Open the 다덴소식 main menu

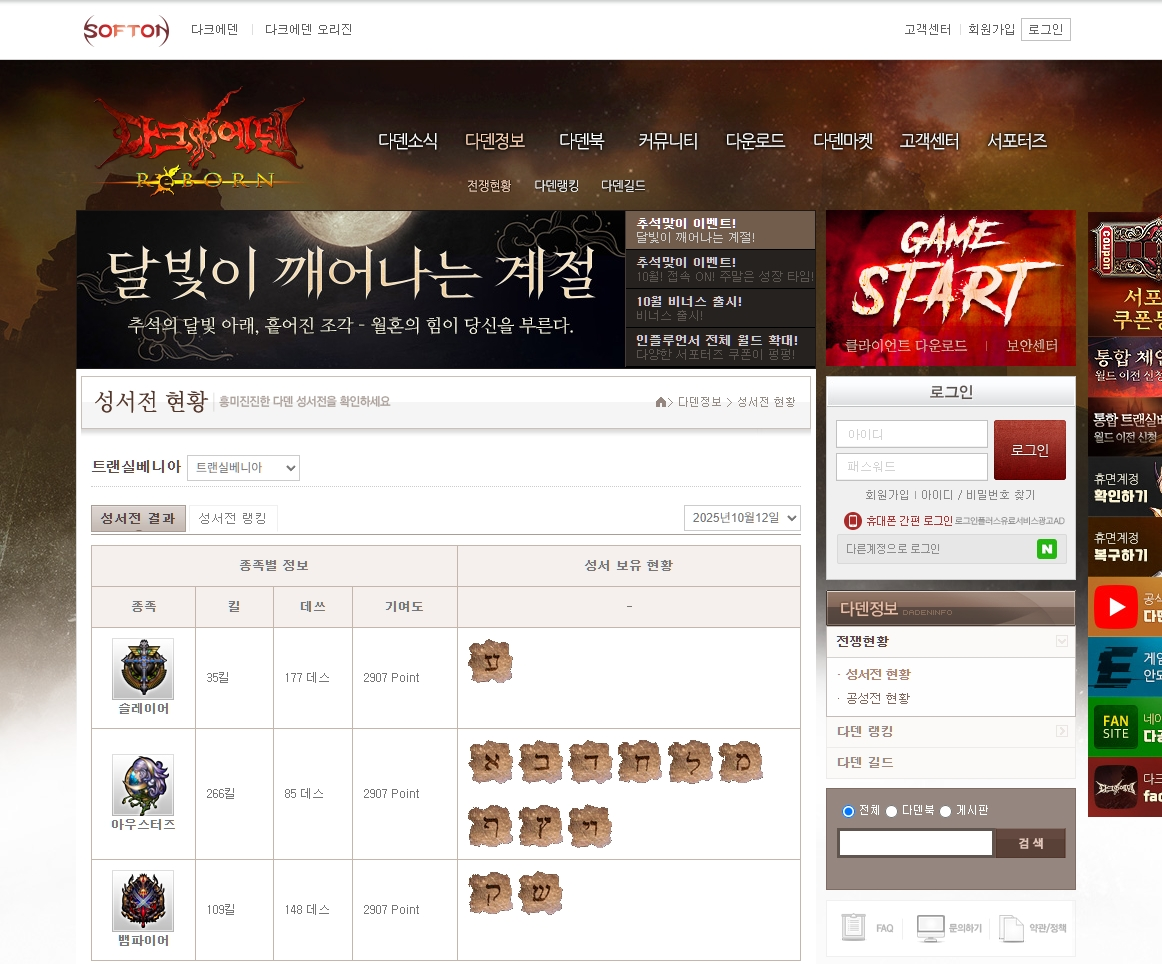tap(408, 141)
